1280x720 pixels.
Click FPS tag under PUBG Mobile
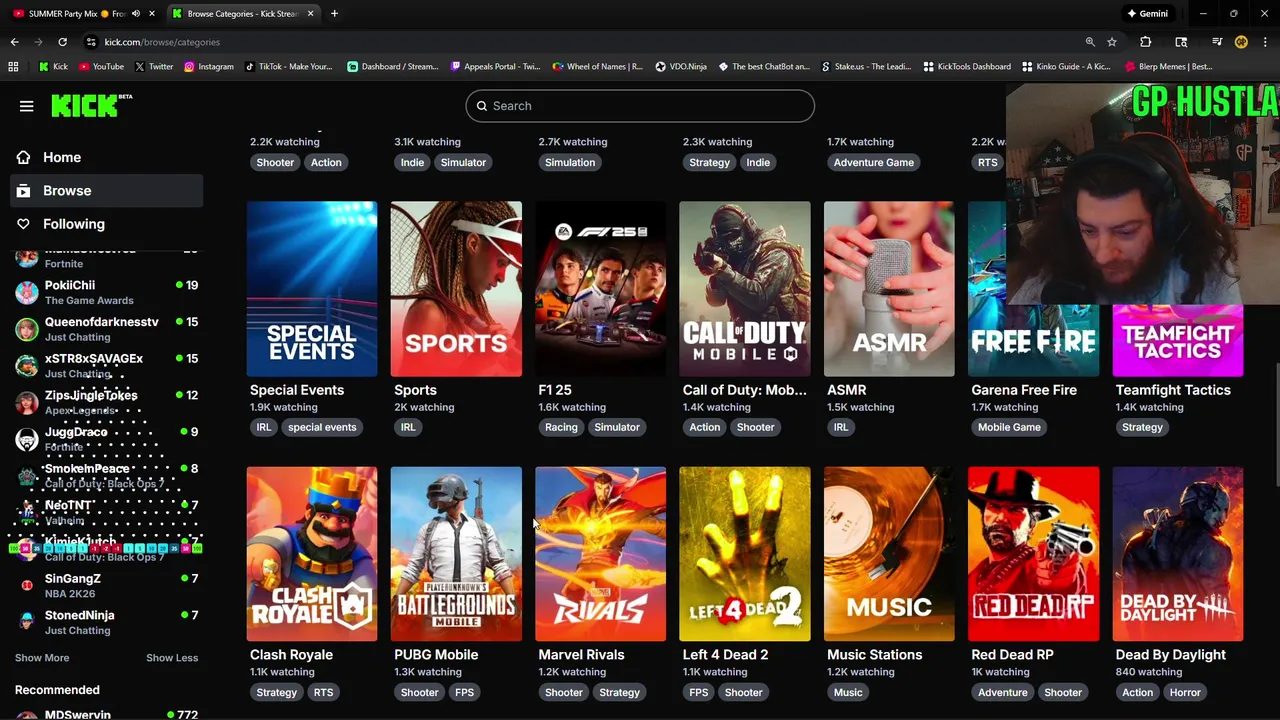pos(464,692)
